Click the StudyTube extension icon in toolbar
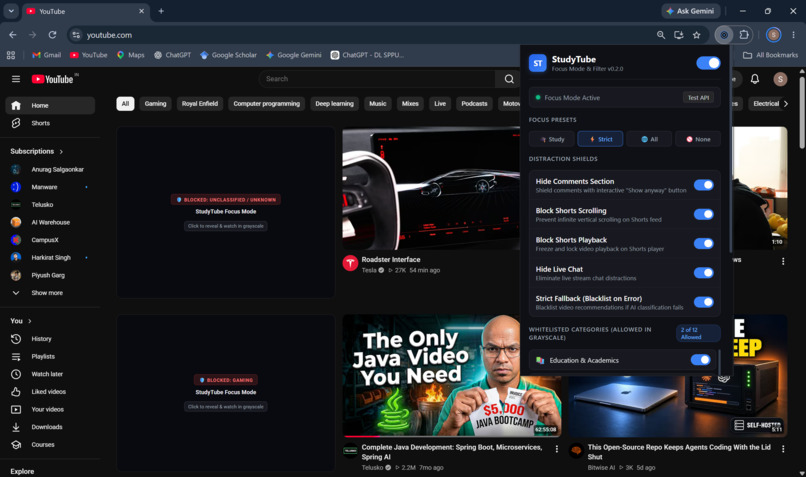Screen dimensions: 806x477 [724, 35]
